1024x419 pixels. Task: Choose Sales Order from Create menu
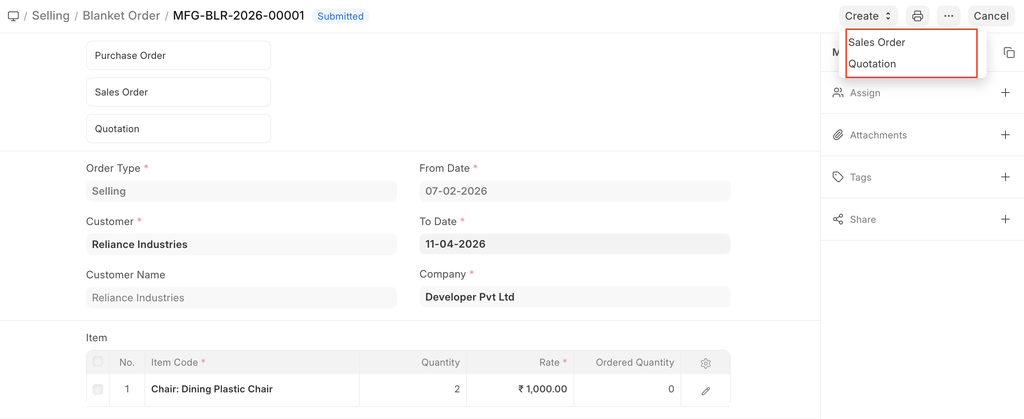tap(877, 42)
